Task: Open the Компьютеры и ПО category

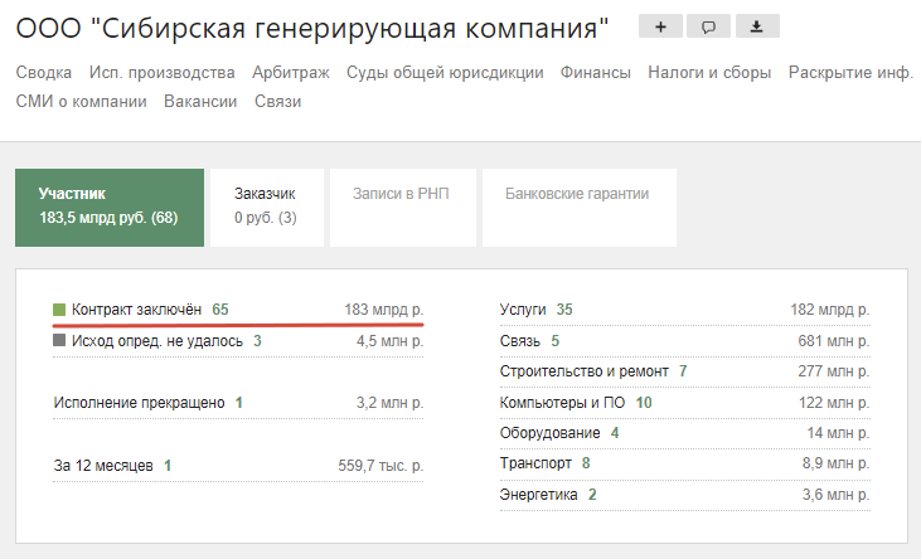Action: click(x=562, y=403)
